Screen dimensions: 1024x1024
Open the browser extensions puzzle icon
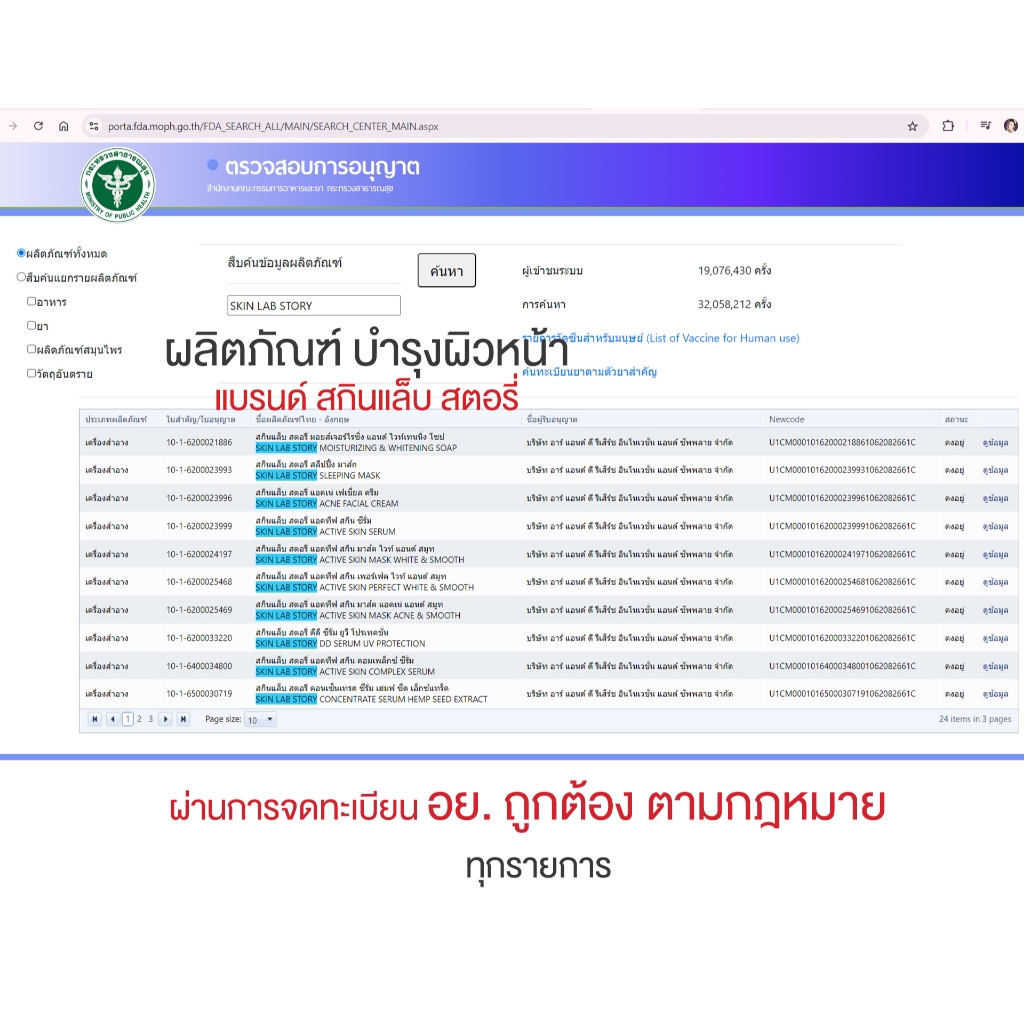click(948, 126)
